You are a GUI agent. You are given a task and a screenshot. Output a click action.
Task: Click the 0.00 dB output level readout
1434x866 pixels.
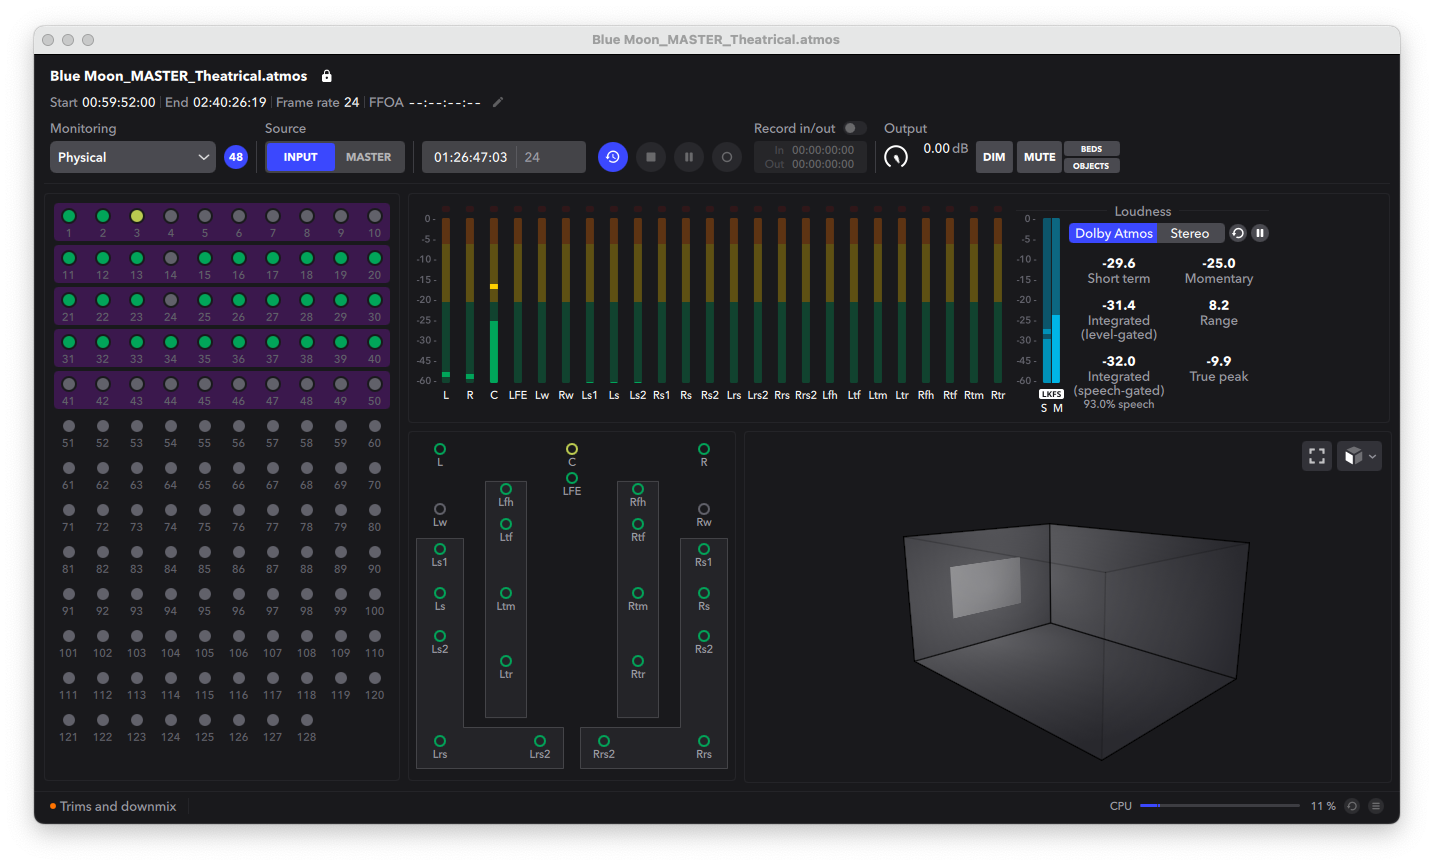click(x=945, y=149)
